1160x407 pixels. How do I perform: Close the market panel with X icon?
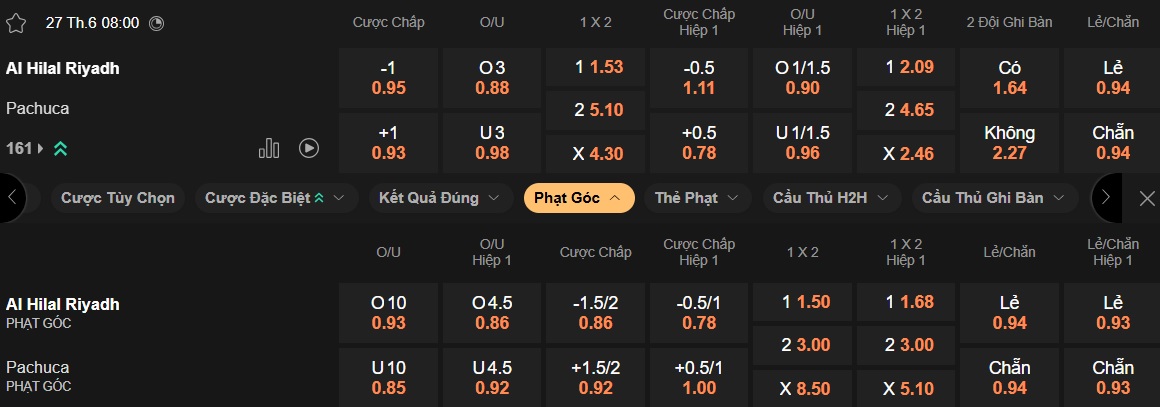pyautogui.click(x=1147, y=198)
